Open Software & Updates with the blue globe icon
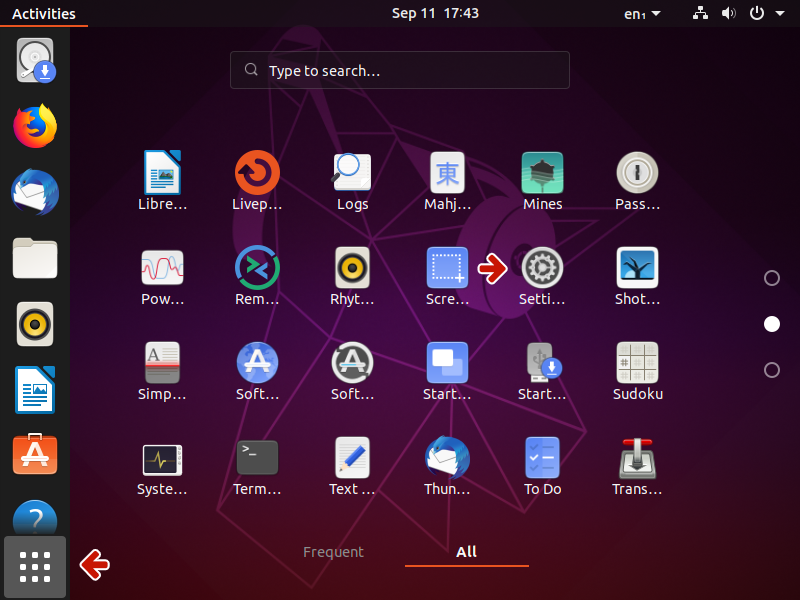This screenshot has width=800, height=600. point(257,371)
